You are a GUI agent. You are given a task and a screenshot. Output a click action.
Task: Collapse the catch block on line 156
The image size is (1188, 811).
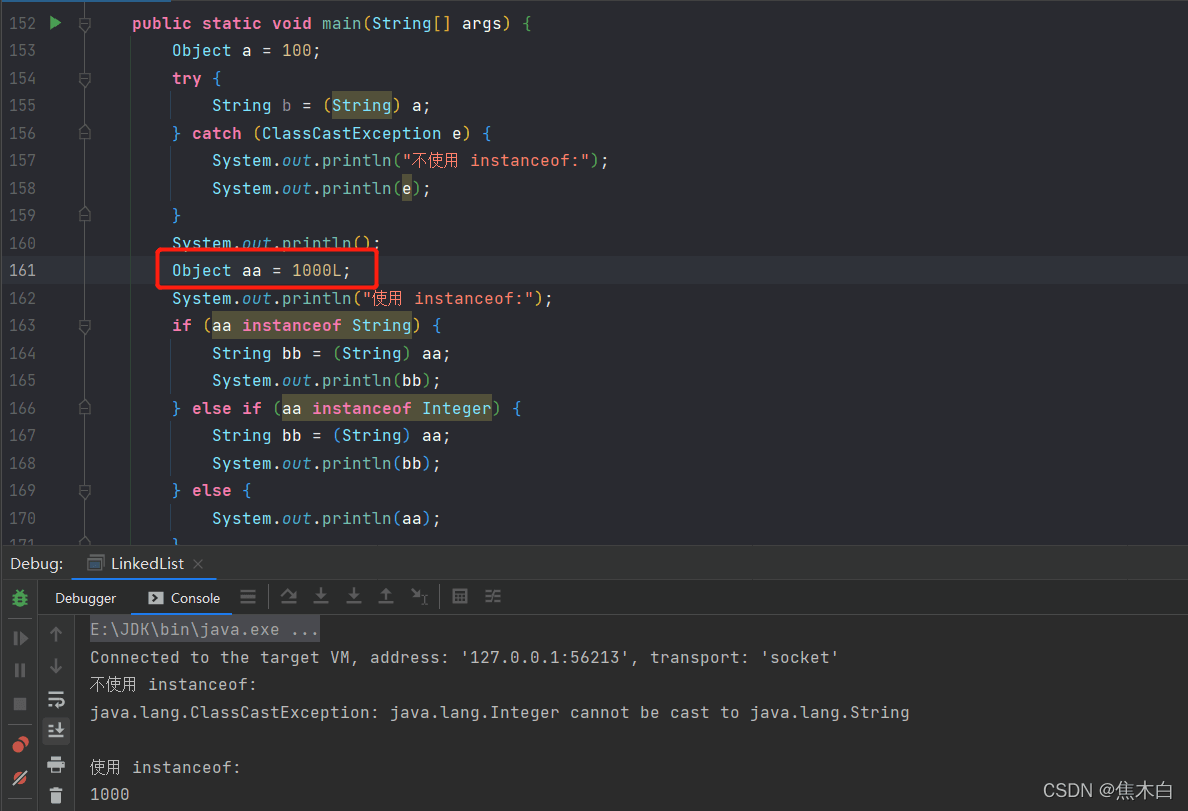(x=84, y=131)
